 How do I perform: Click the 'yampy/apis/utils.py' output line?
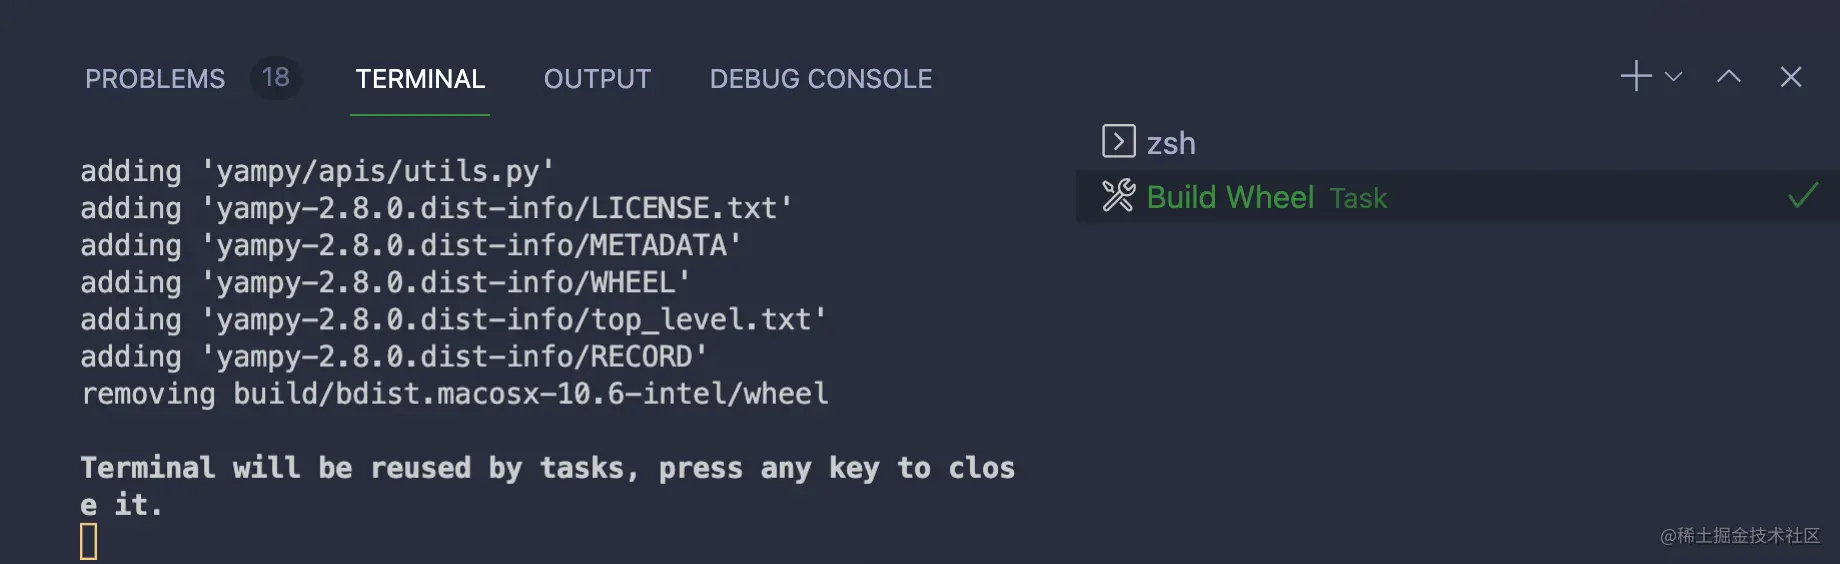(317, 172)
